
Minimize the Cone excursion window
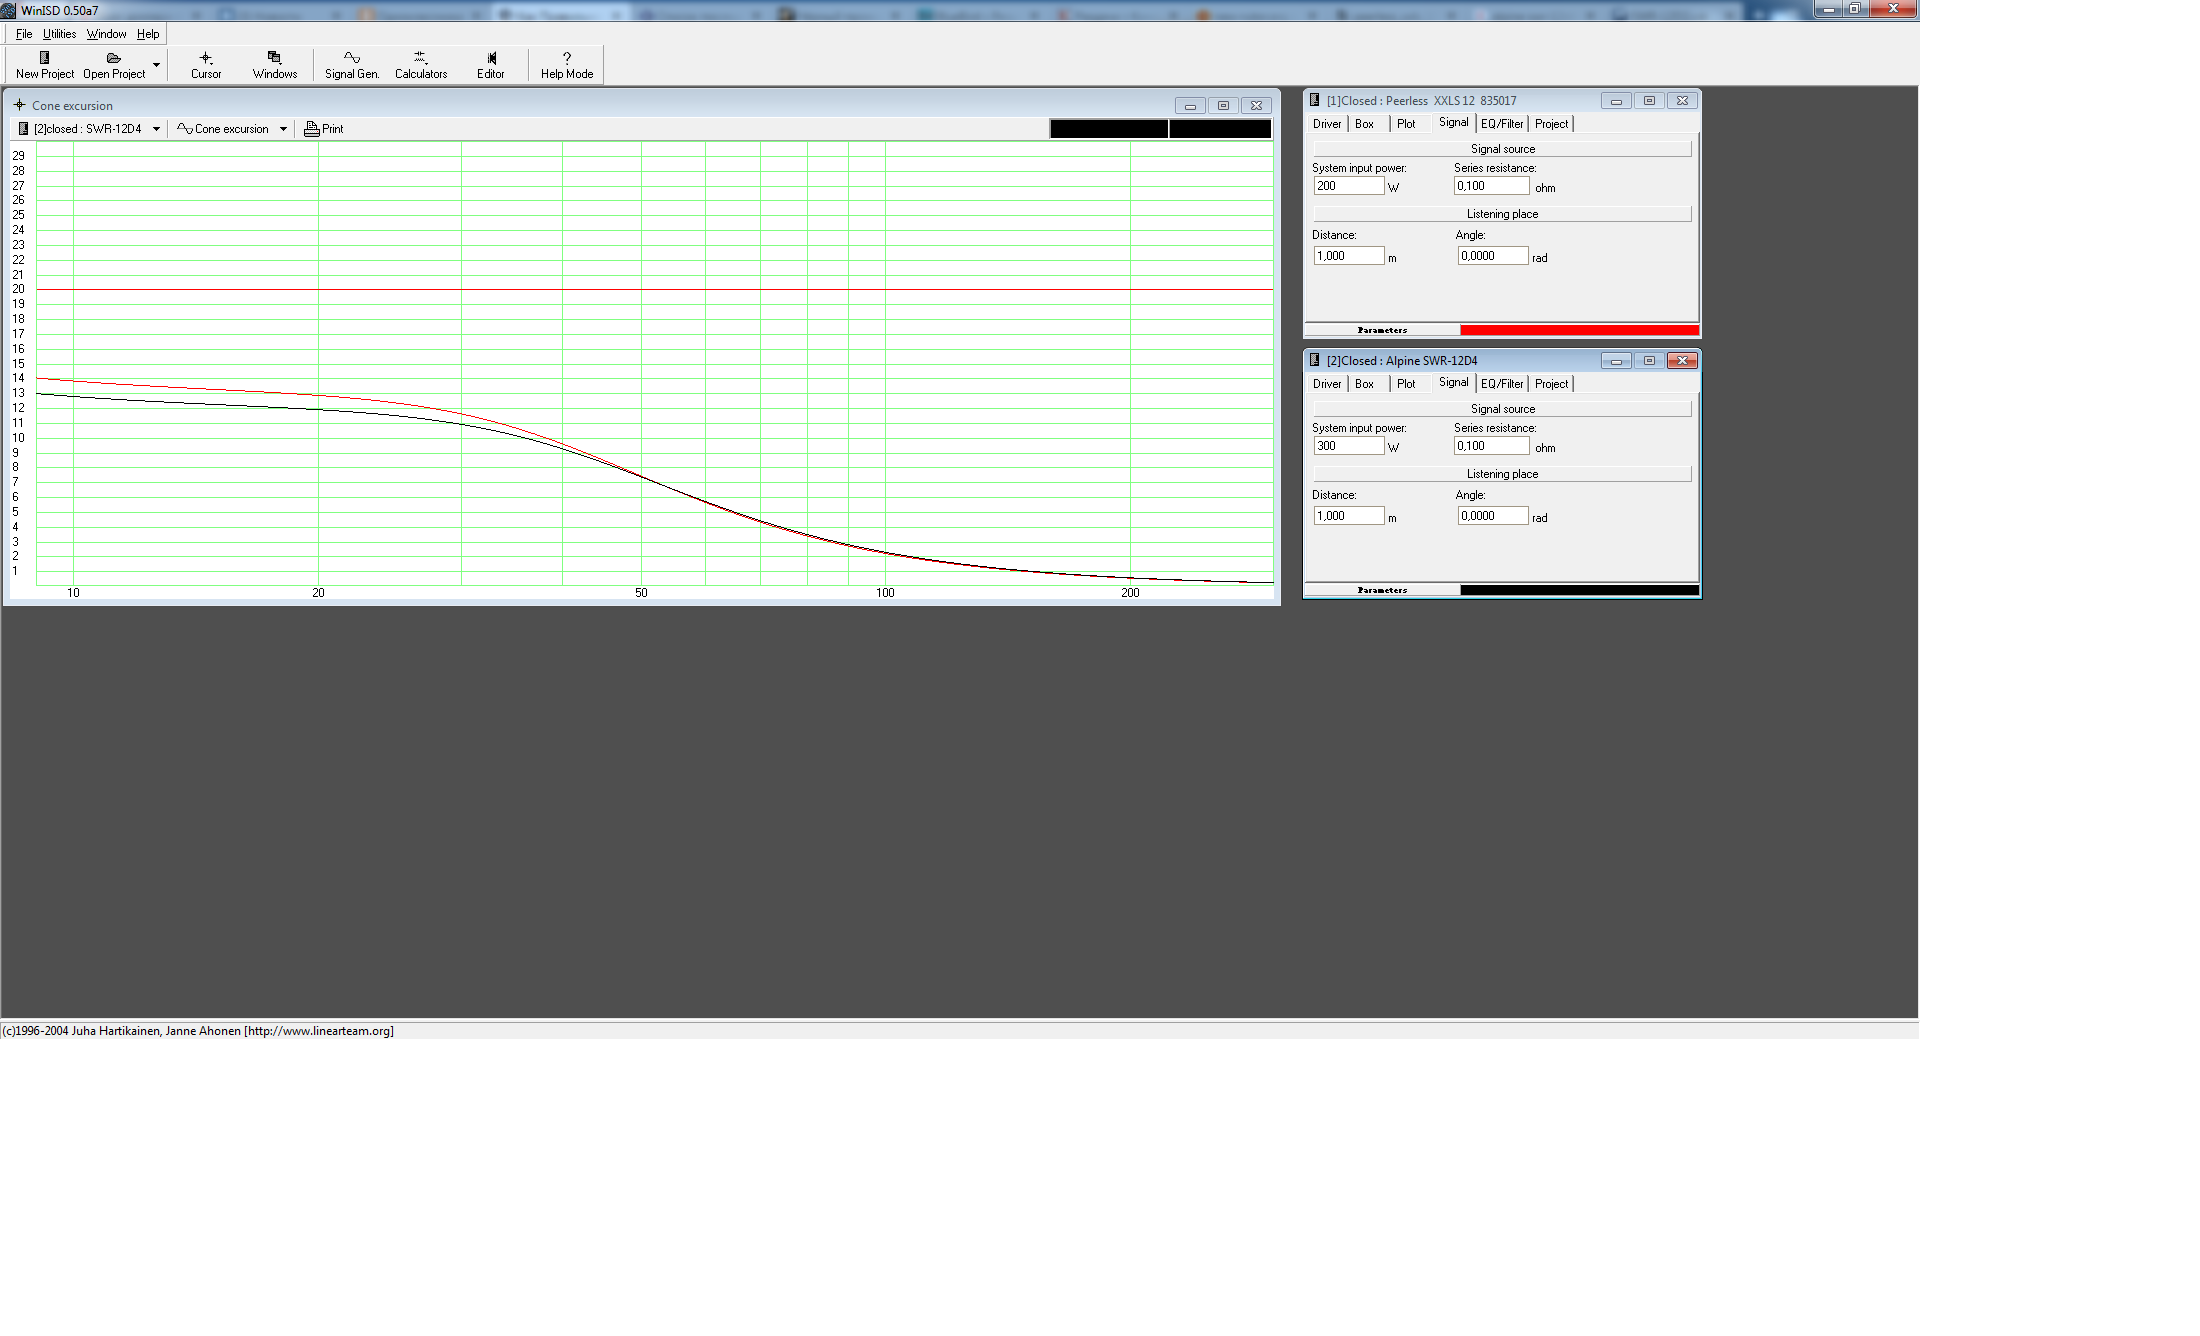1190,105
